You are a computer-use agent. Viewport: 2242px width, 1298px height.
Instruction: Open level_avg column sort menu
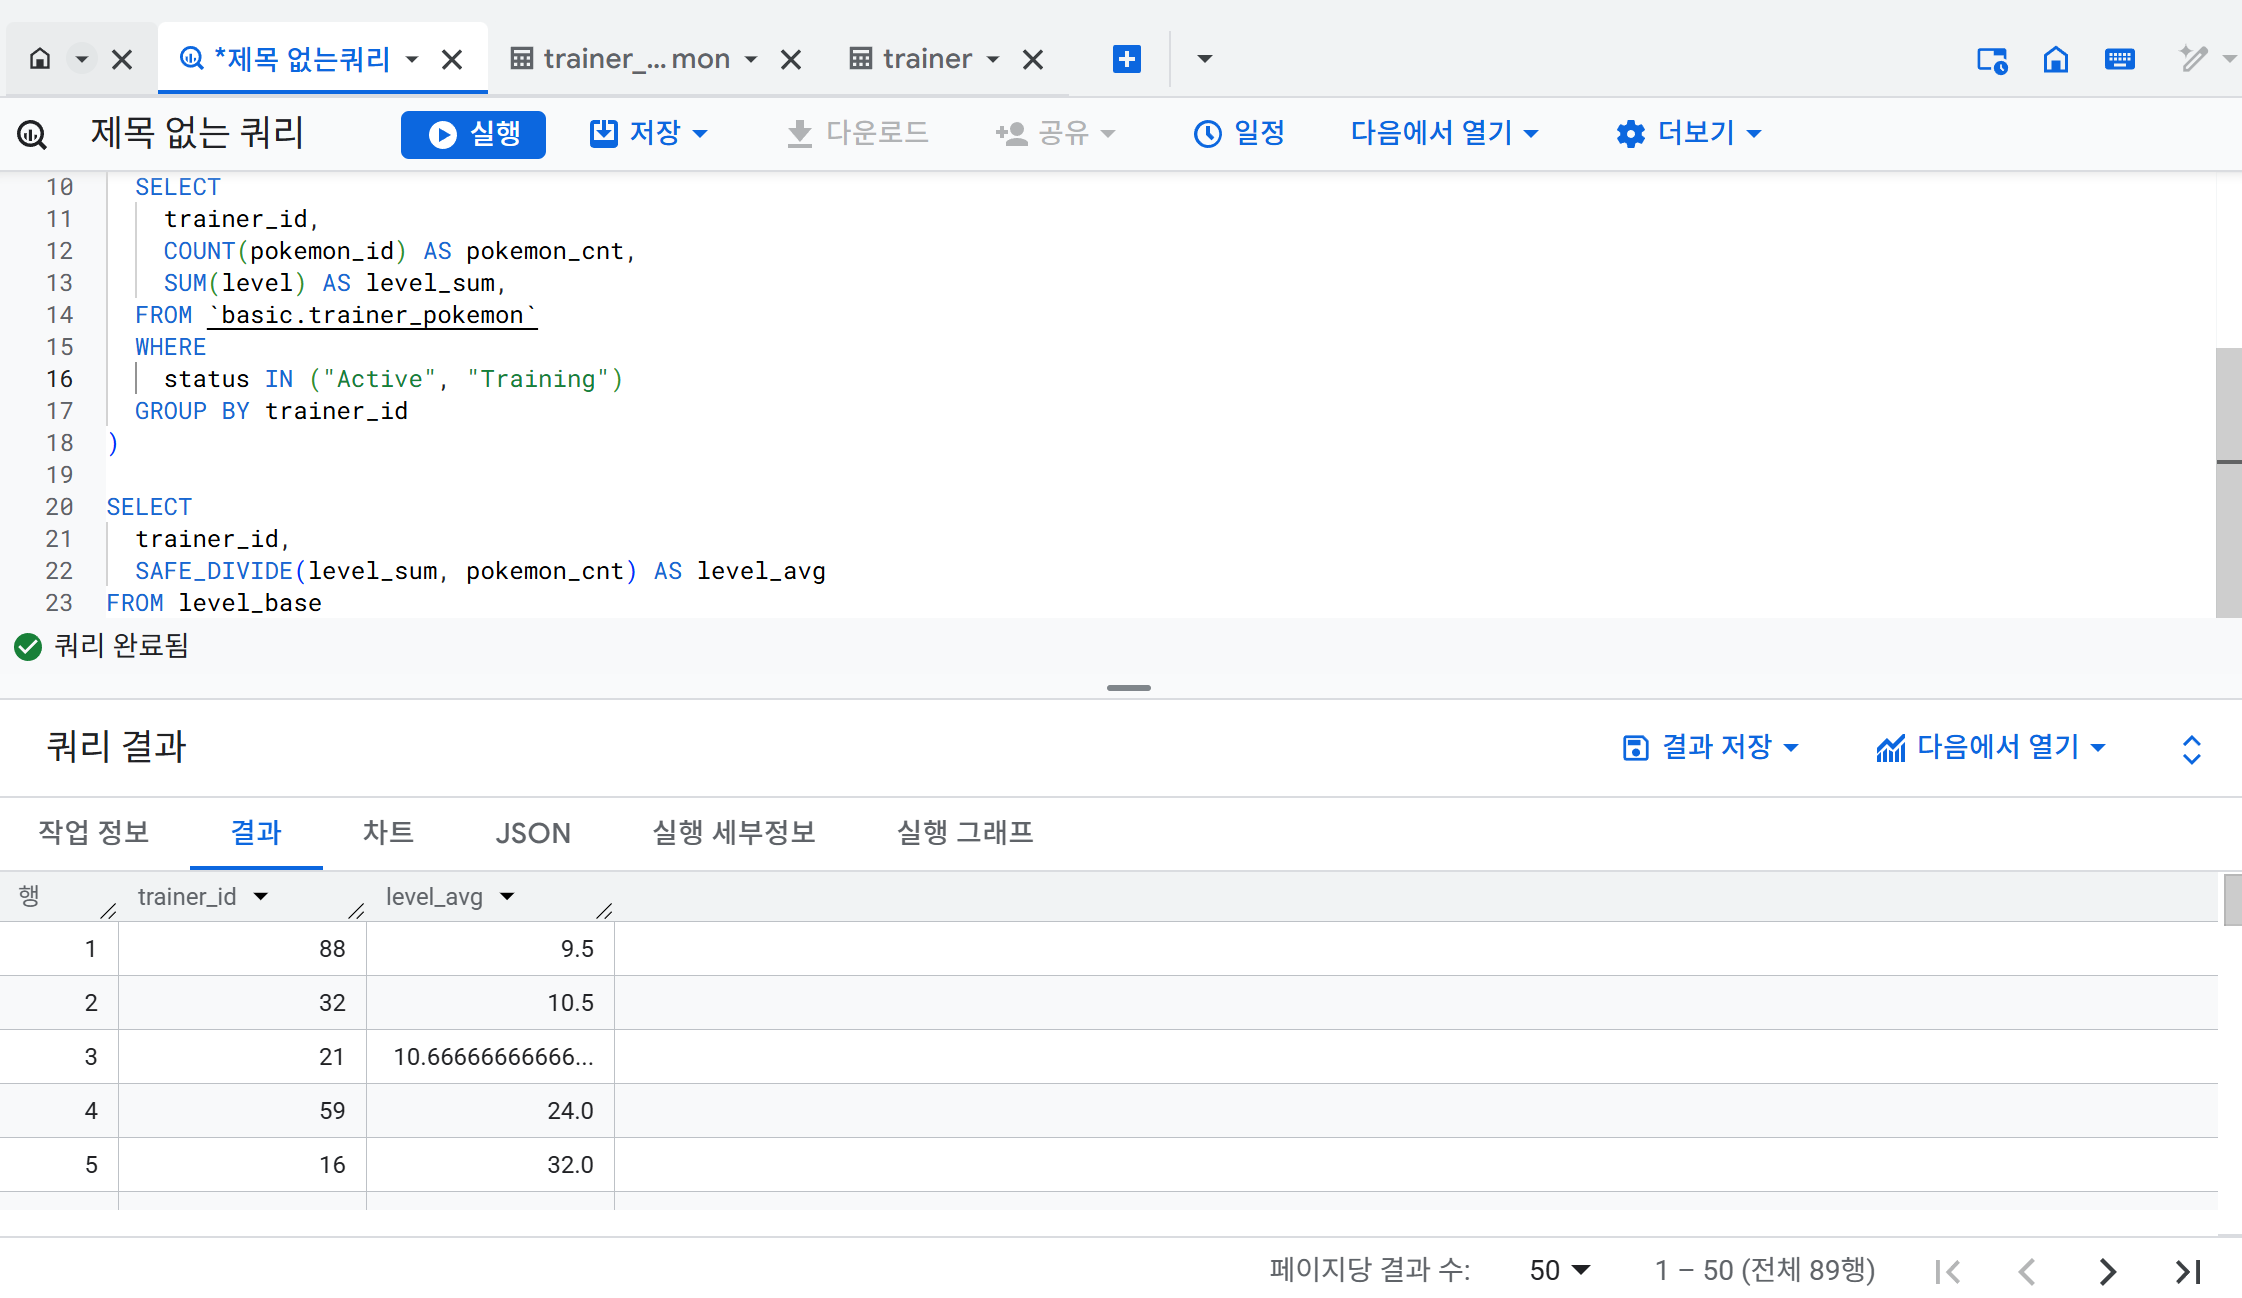[x=507, y=897]
